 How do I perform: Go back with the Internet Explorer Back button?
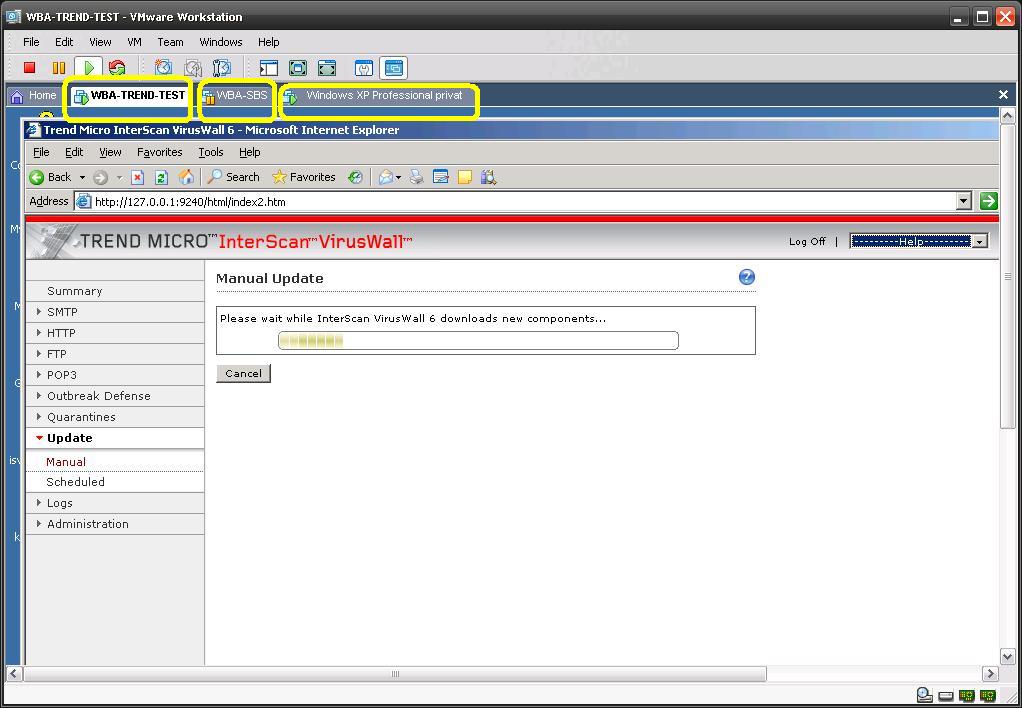(50, 177)
